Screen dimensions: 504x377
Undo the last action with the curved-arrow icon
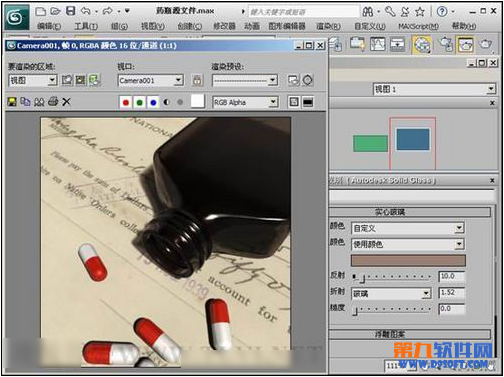coord(86,11)
